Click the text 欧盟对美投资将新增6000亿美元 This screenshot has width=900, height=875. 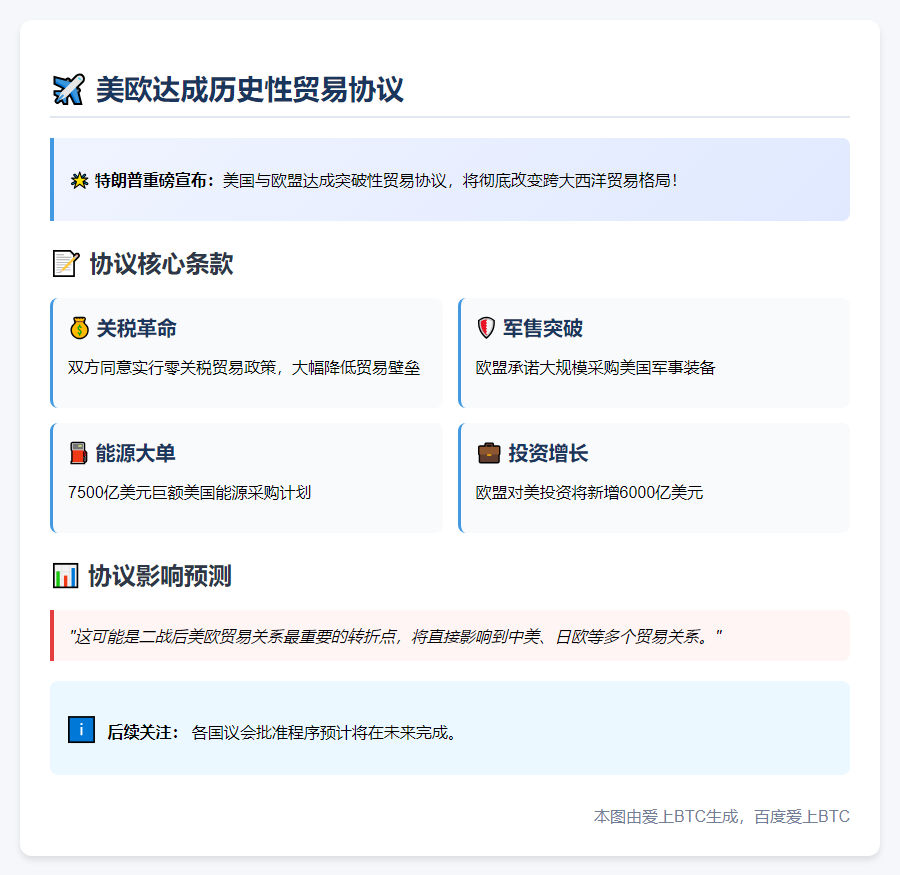[x=589, y=493]
